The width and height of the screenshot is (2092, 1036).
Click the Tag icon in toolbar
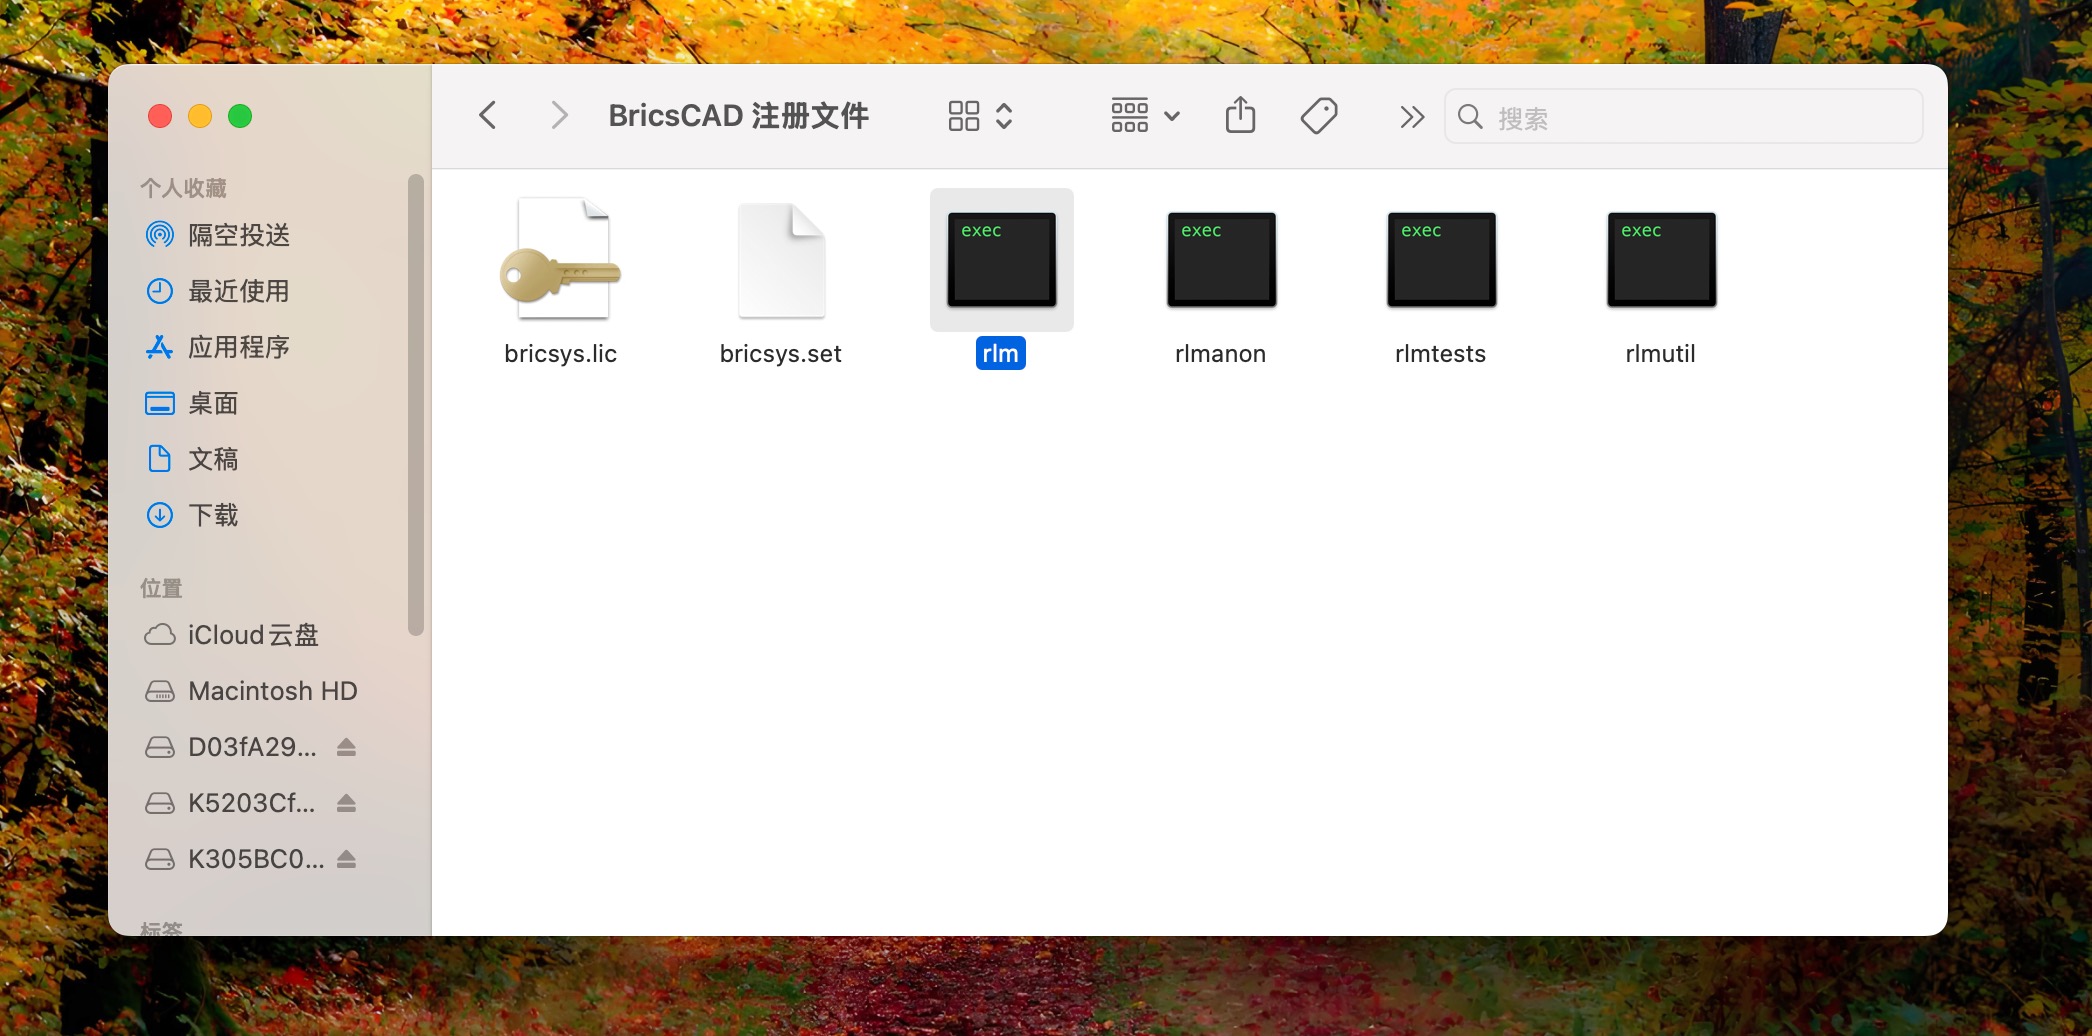tap(1319, 116)
